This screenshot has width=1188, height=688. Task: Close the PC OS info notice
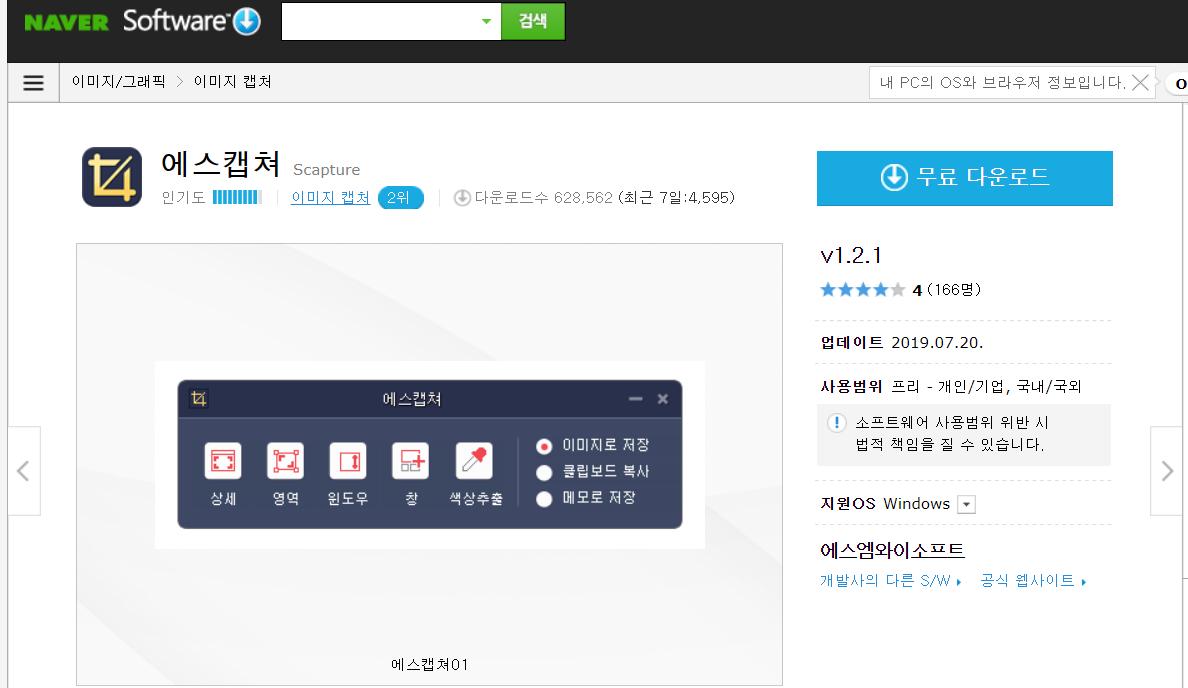click(x=1140, y=83)
